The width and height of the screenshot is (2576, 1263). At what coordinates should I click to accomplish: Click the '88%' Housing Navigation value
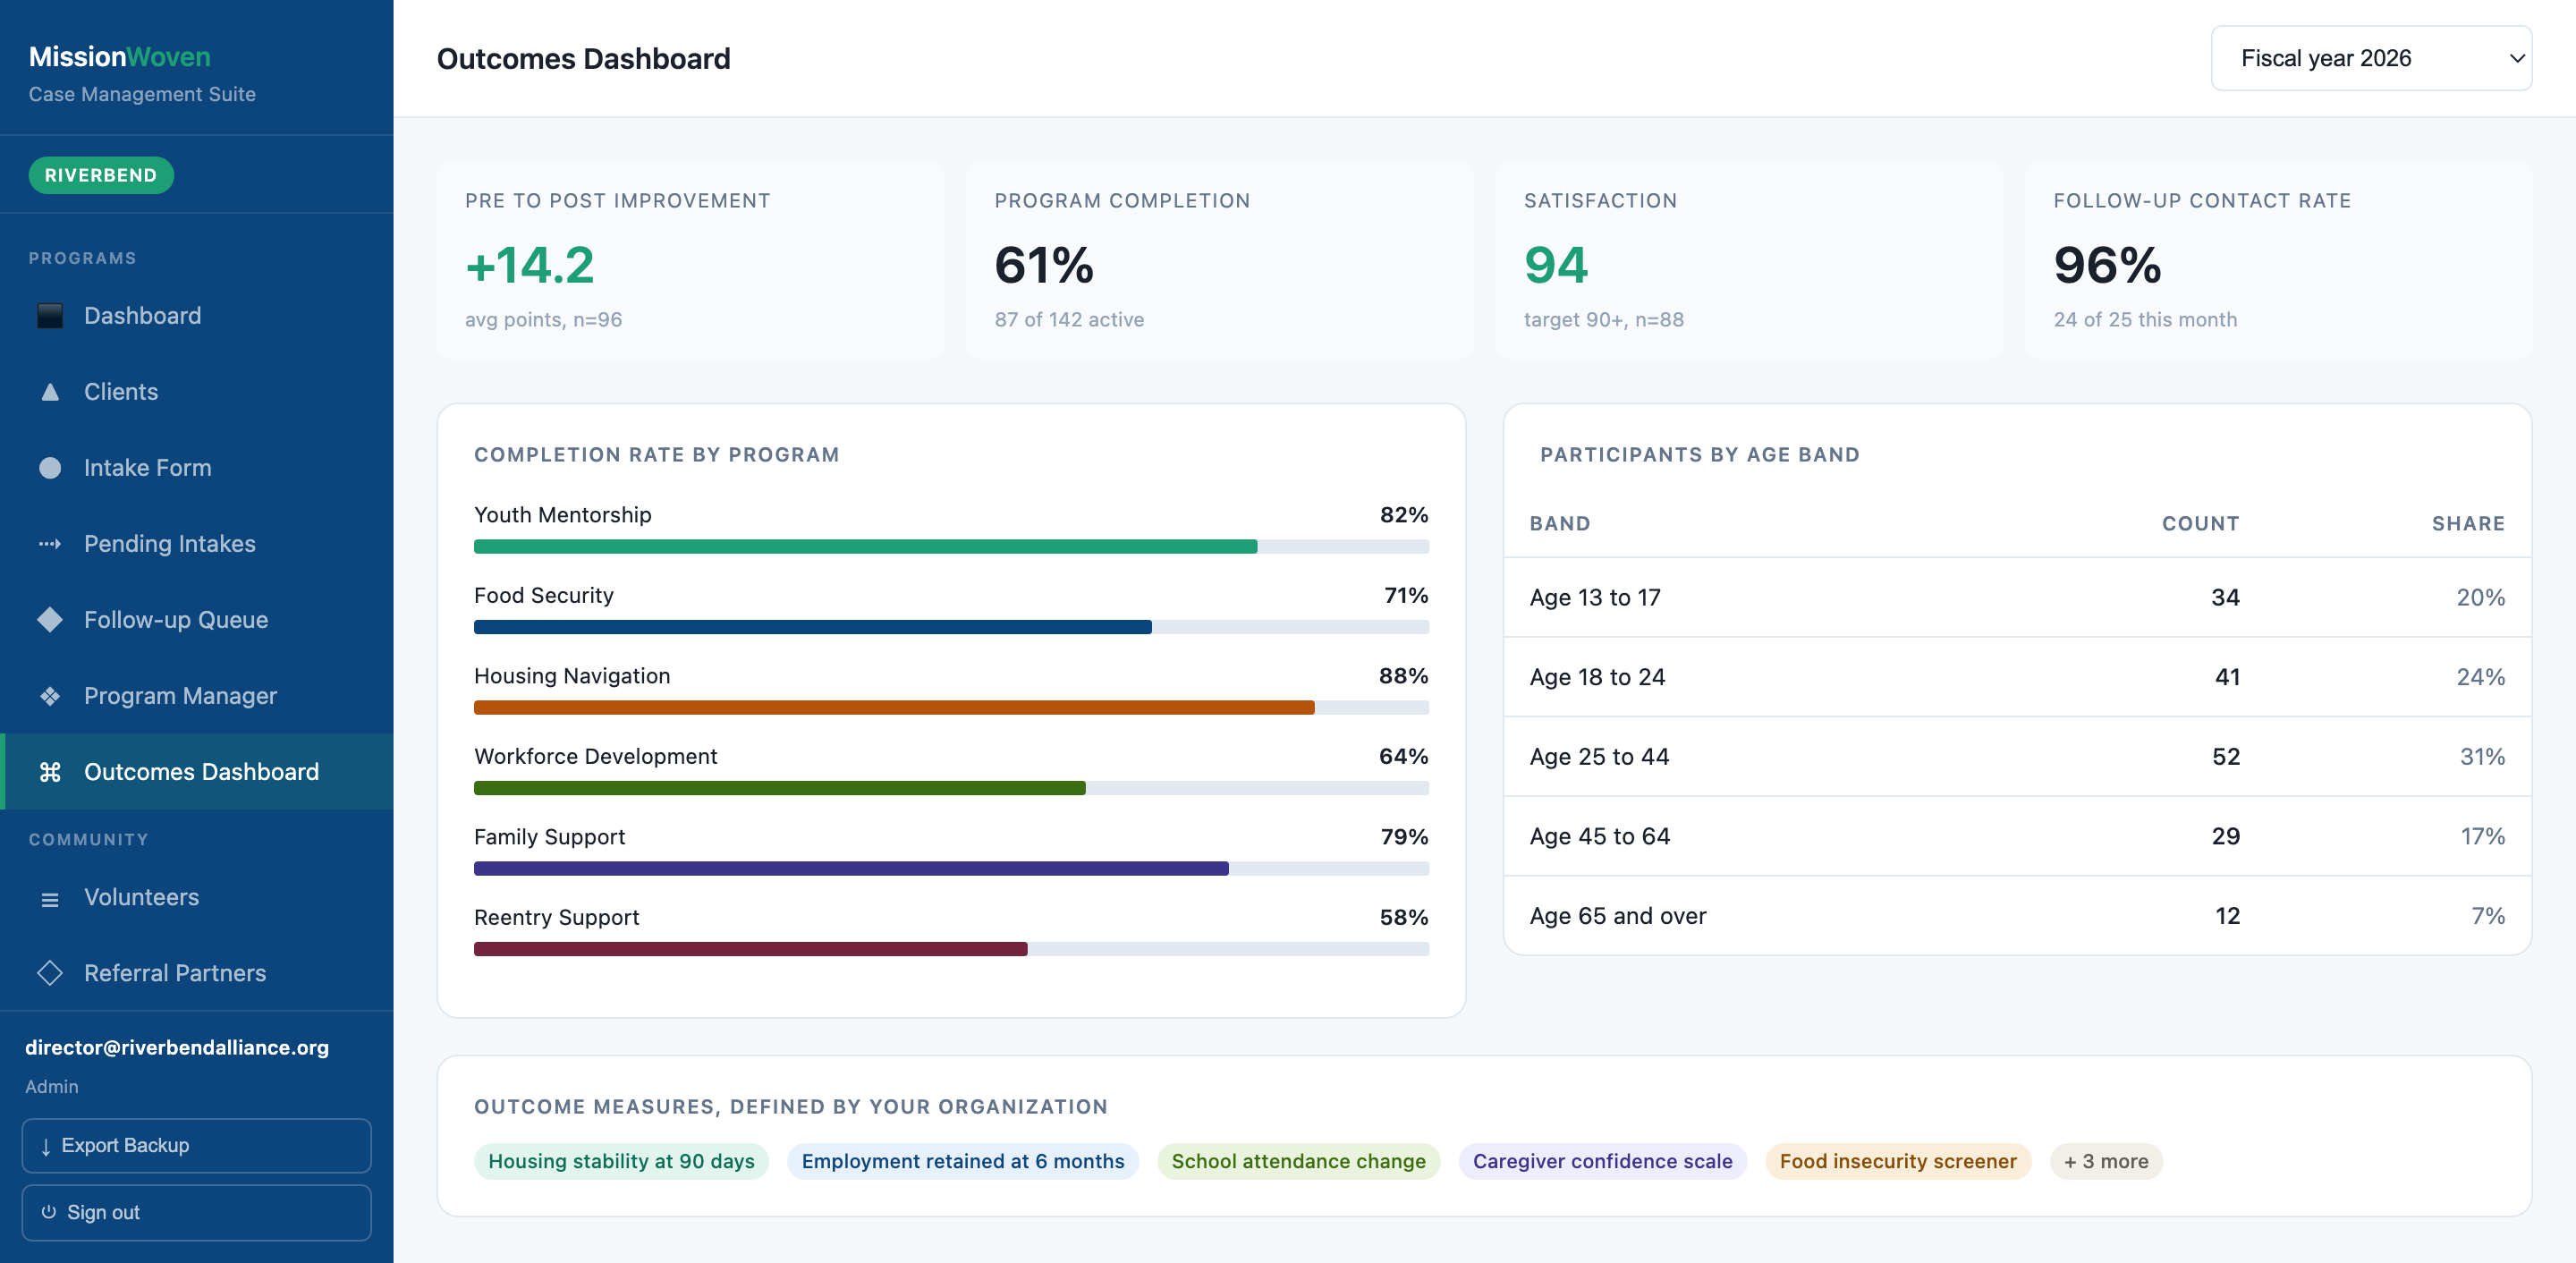coord(1404,676)
